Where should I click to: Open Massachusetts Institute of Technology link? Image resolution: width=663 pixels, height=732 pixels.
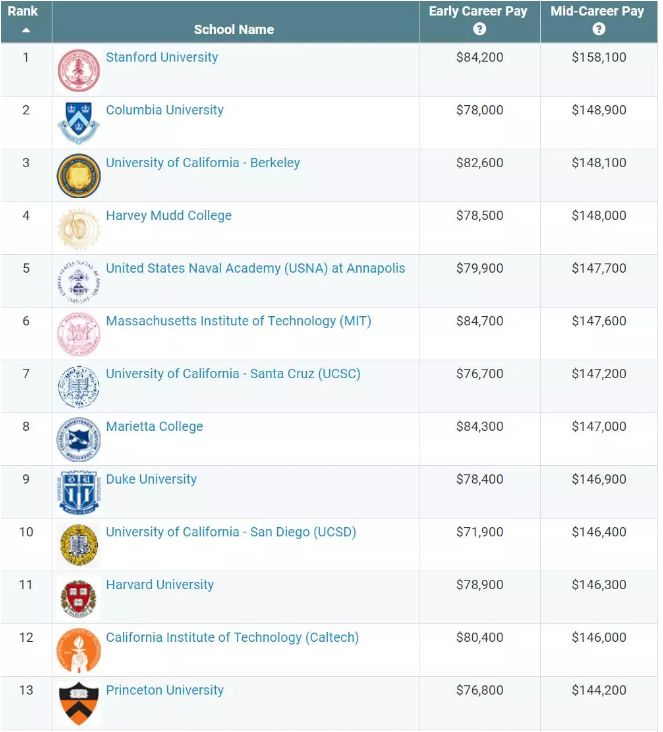tap(239, 321)
